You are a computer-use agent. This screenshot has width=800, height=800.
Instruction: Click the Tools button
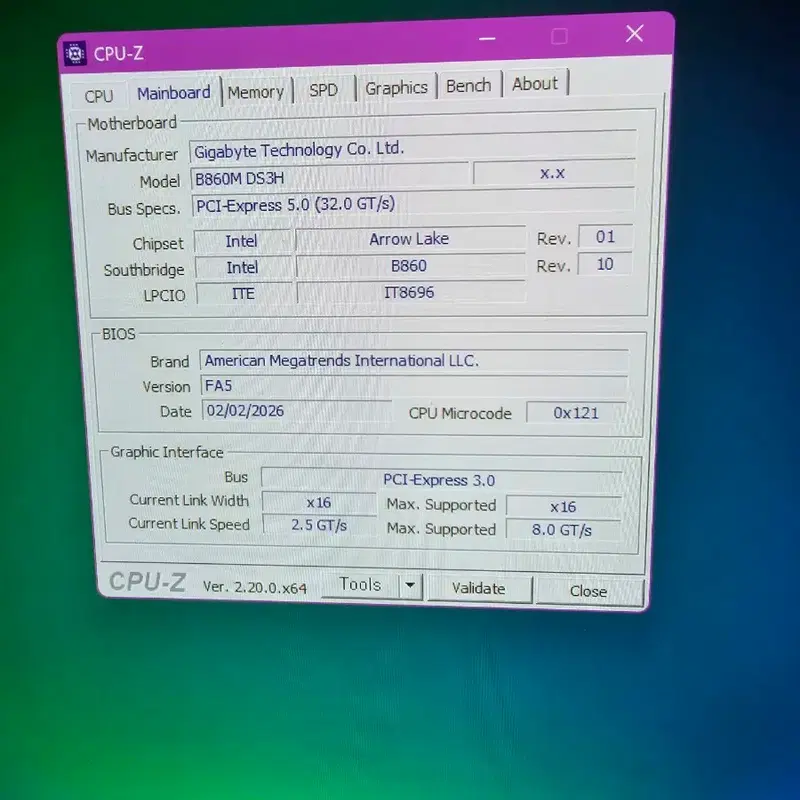click(360, 584)
